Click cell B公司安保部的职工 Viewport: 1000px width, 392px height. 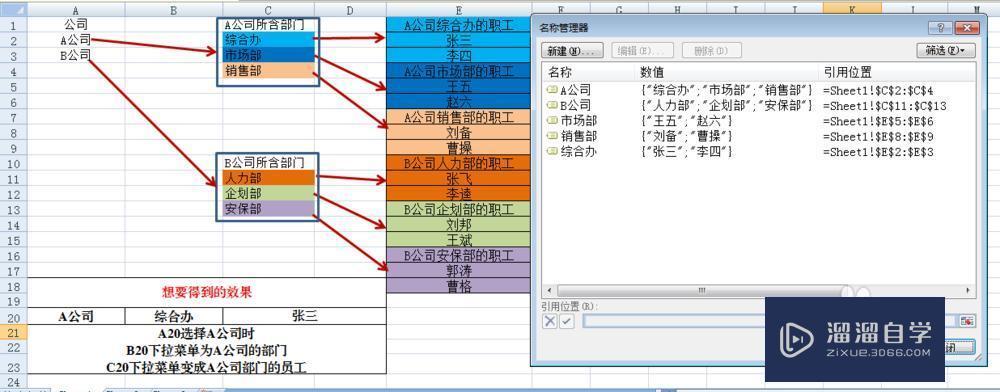459,256
